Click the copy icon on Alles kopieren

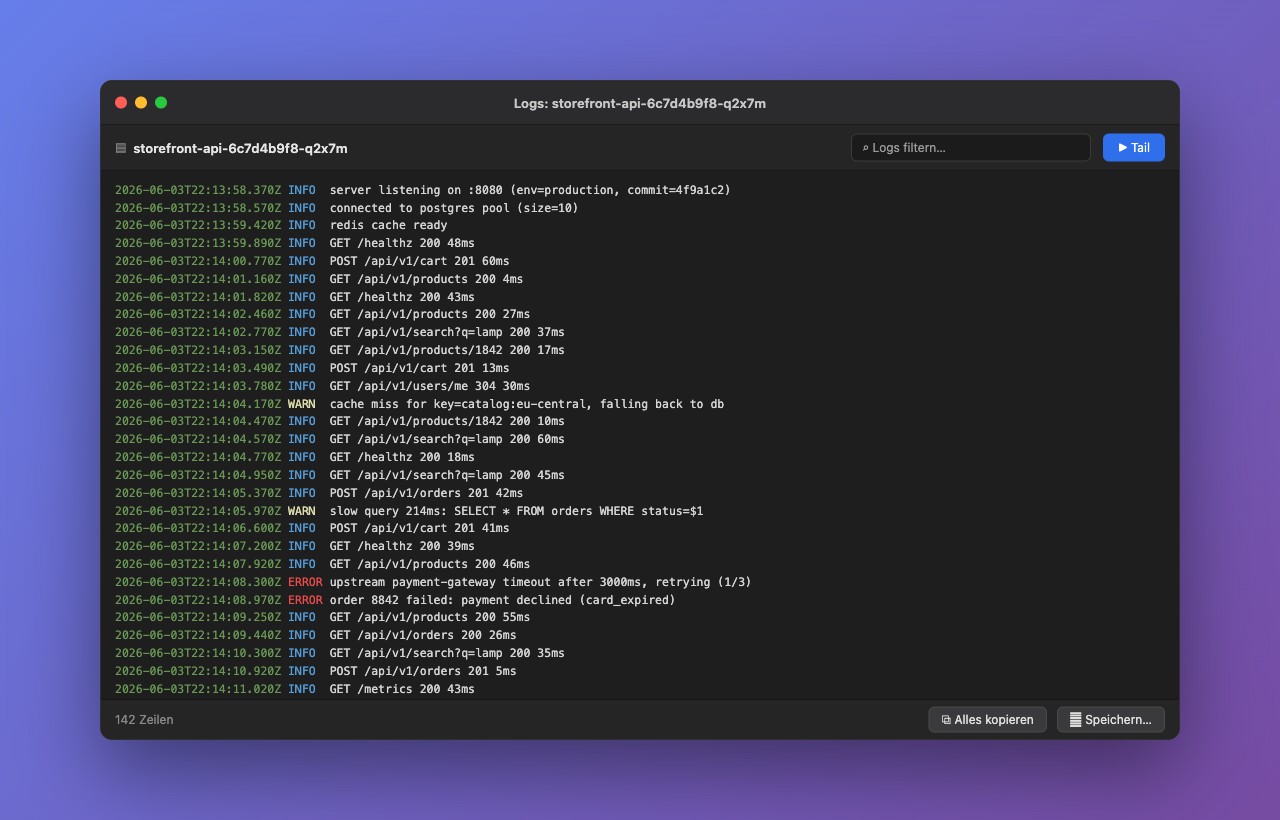coord(946,720)
